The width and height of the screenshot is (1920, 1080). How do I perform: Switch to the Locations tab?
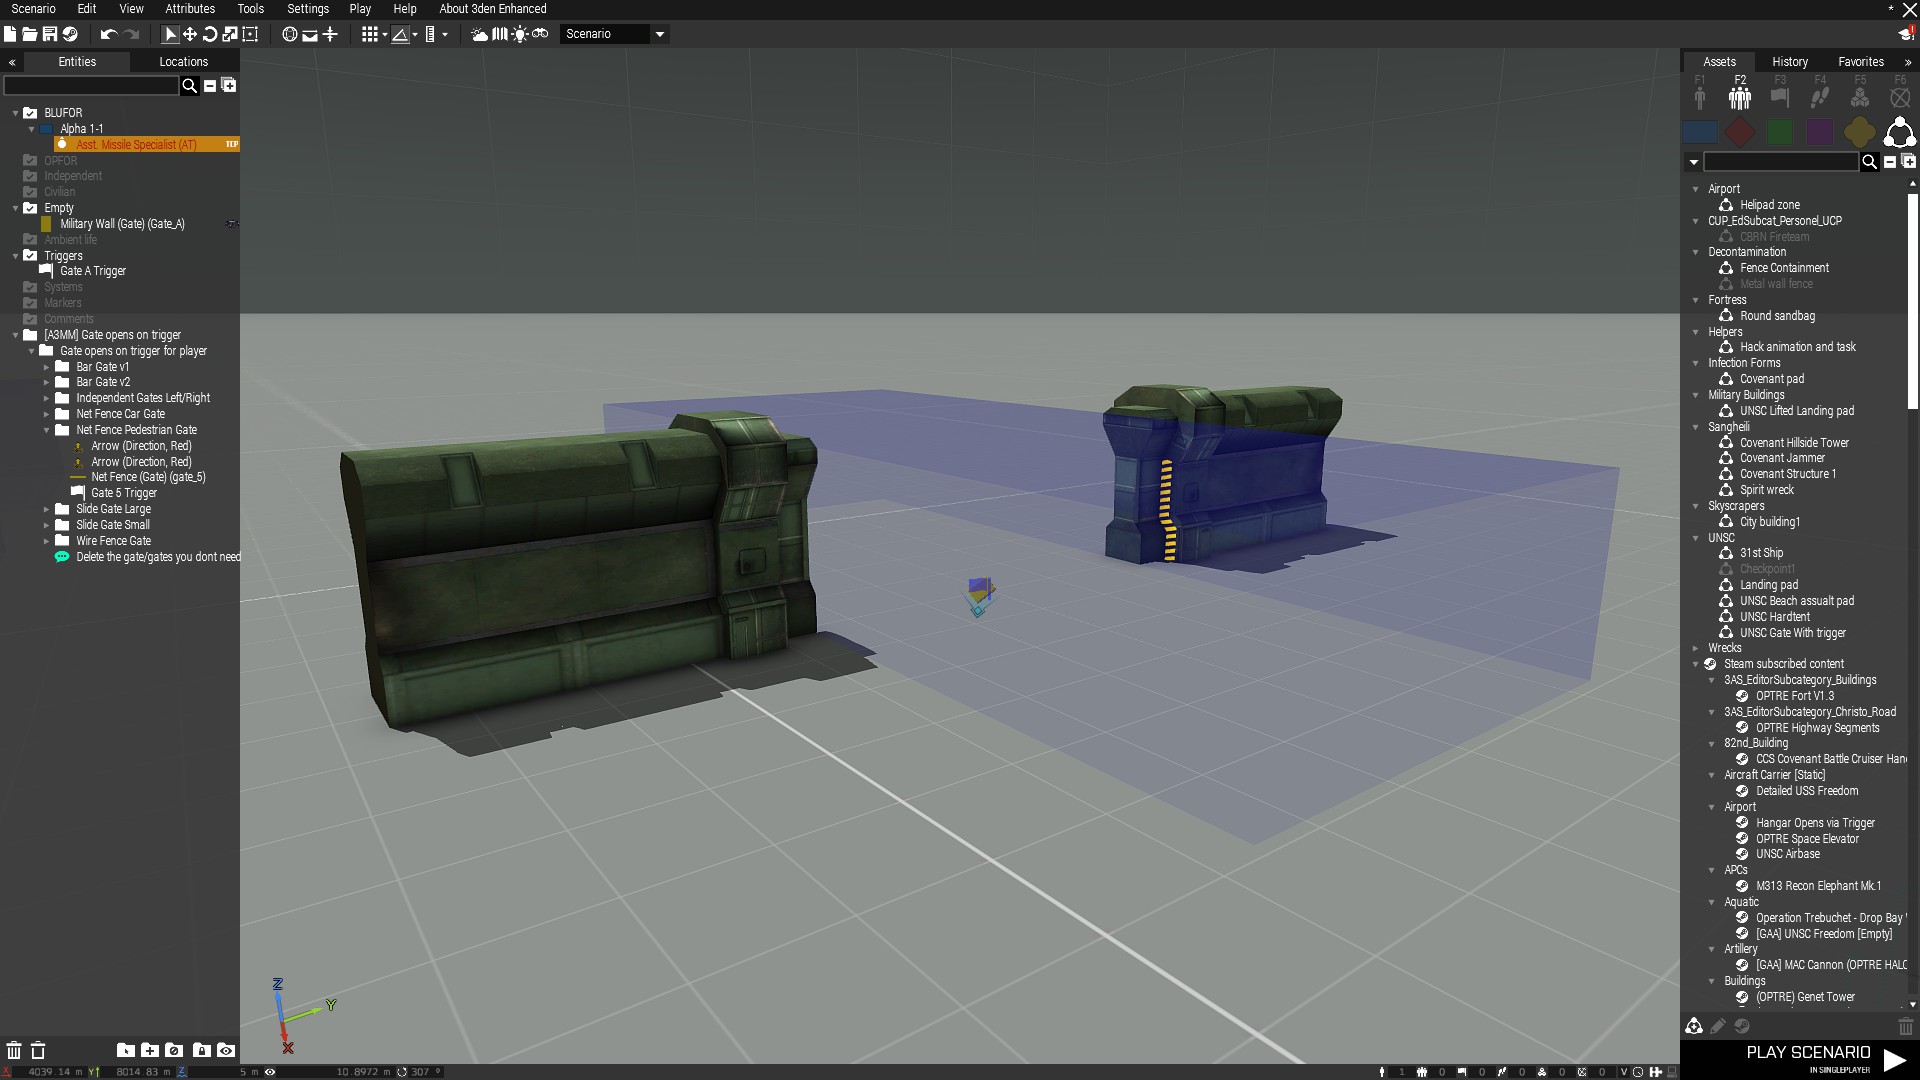tap(184, 62)
